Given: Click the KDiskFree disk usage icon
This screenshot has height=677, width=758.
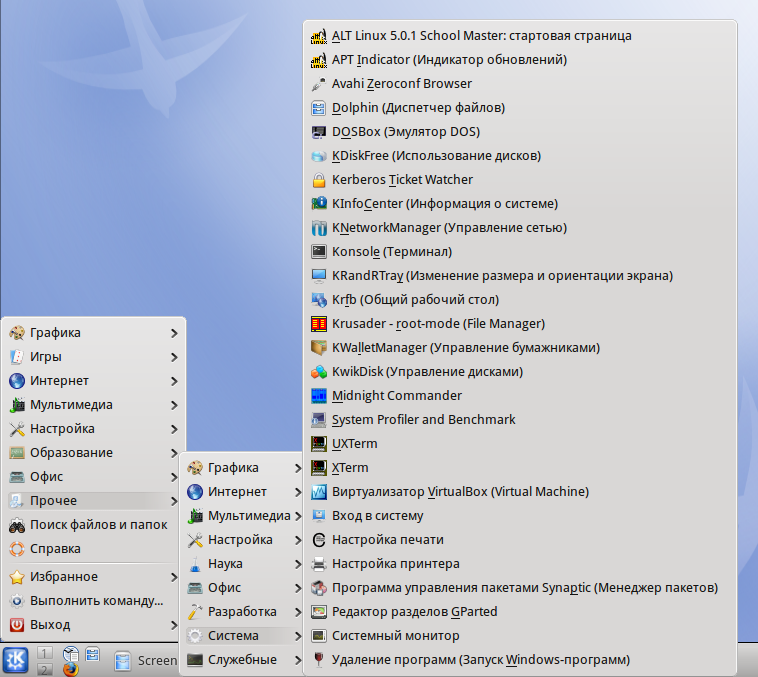Looking at the screenshot, I should (x=319, y=156).
